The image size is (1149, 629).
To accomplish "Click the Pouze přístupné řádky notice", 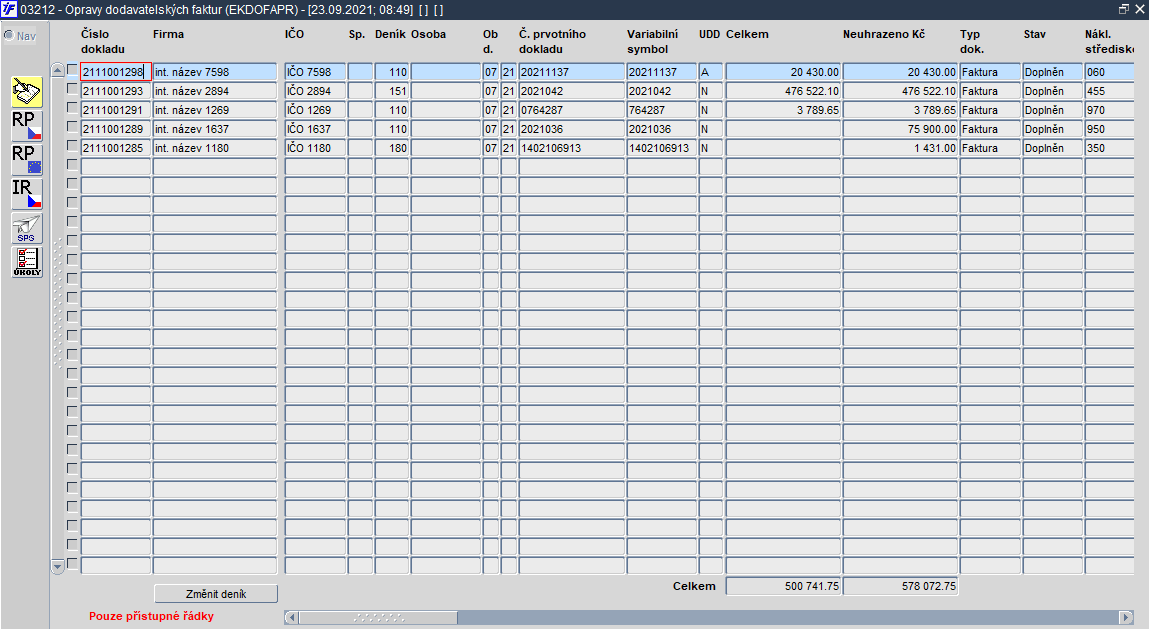I will [x=152, y=617].
